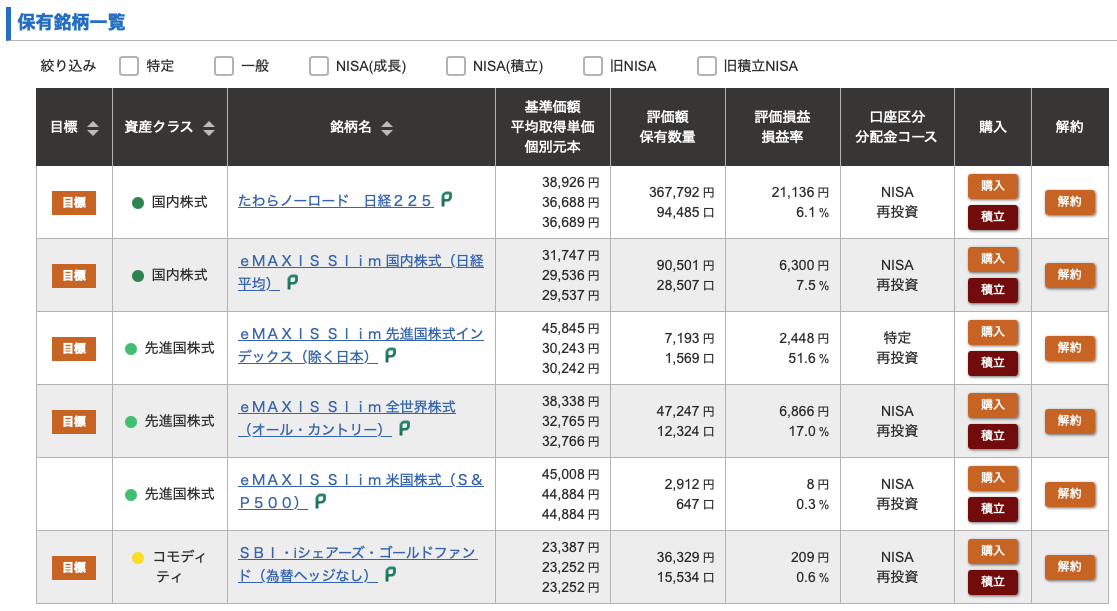Image resolution: width=1117 pixels, height=611 pixels.
Task: Sort by 銘柄名 using the header arrows
Action: [x=387, y=128]
